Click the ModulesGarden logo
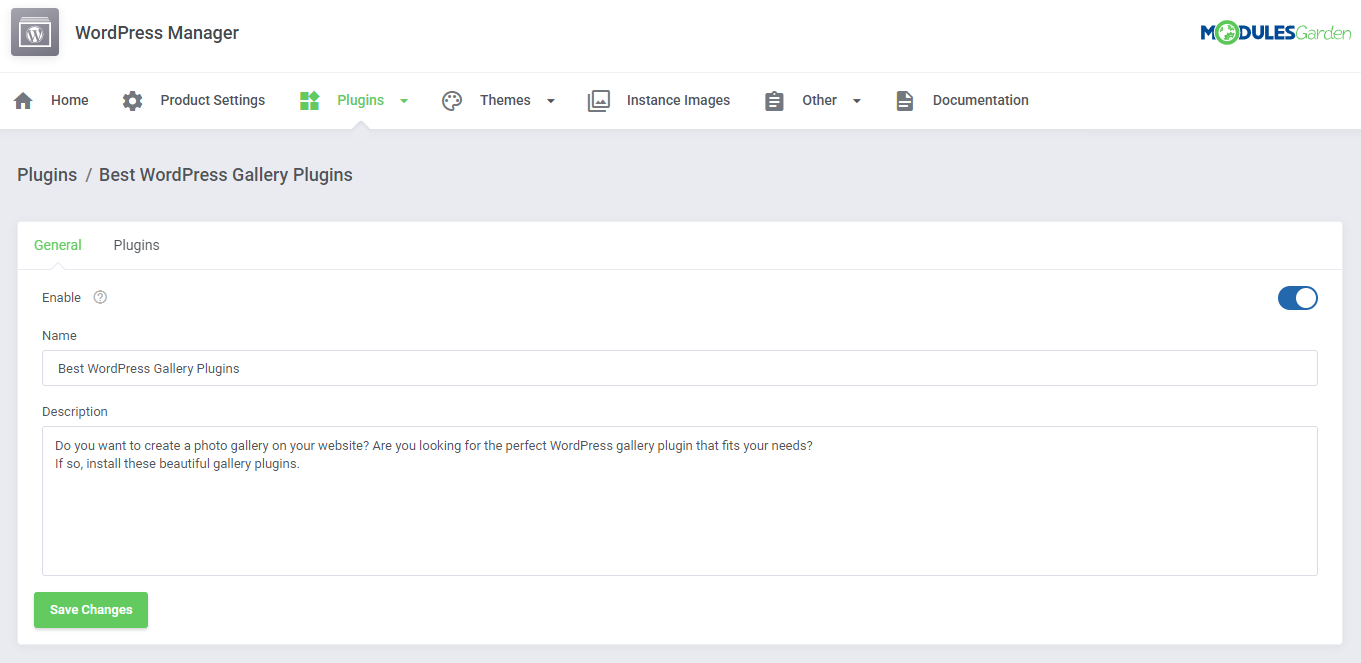 1276,32
